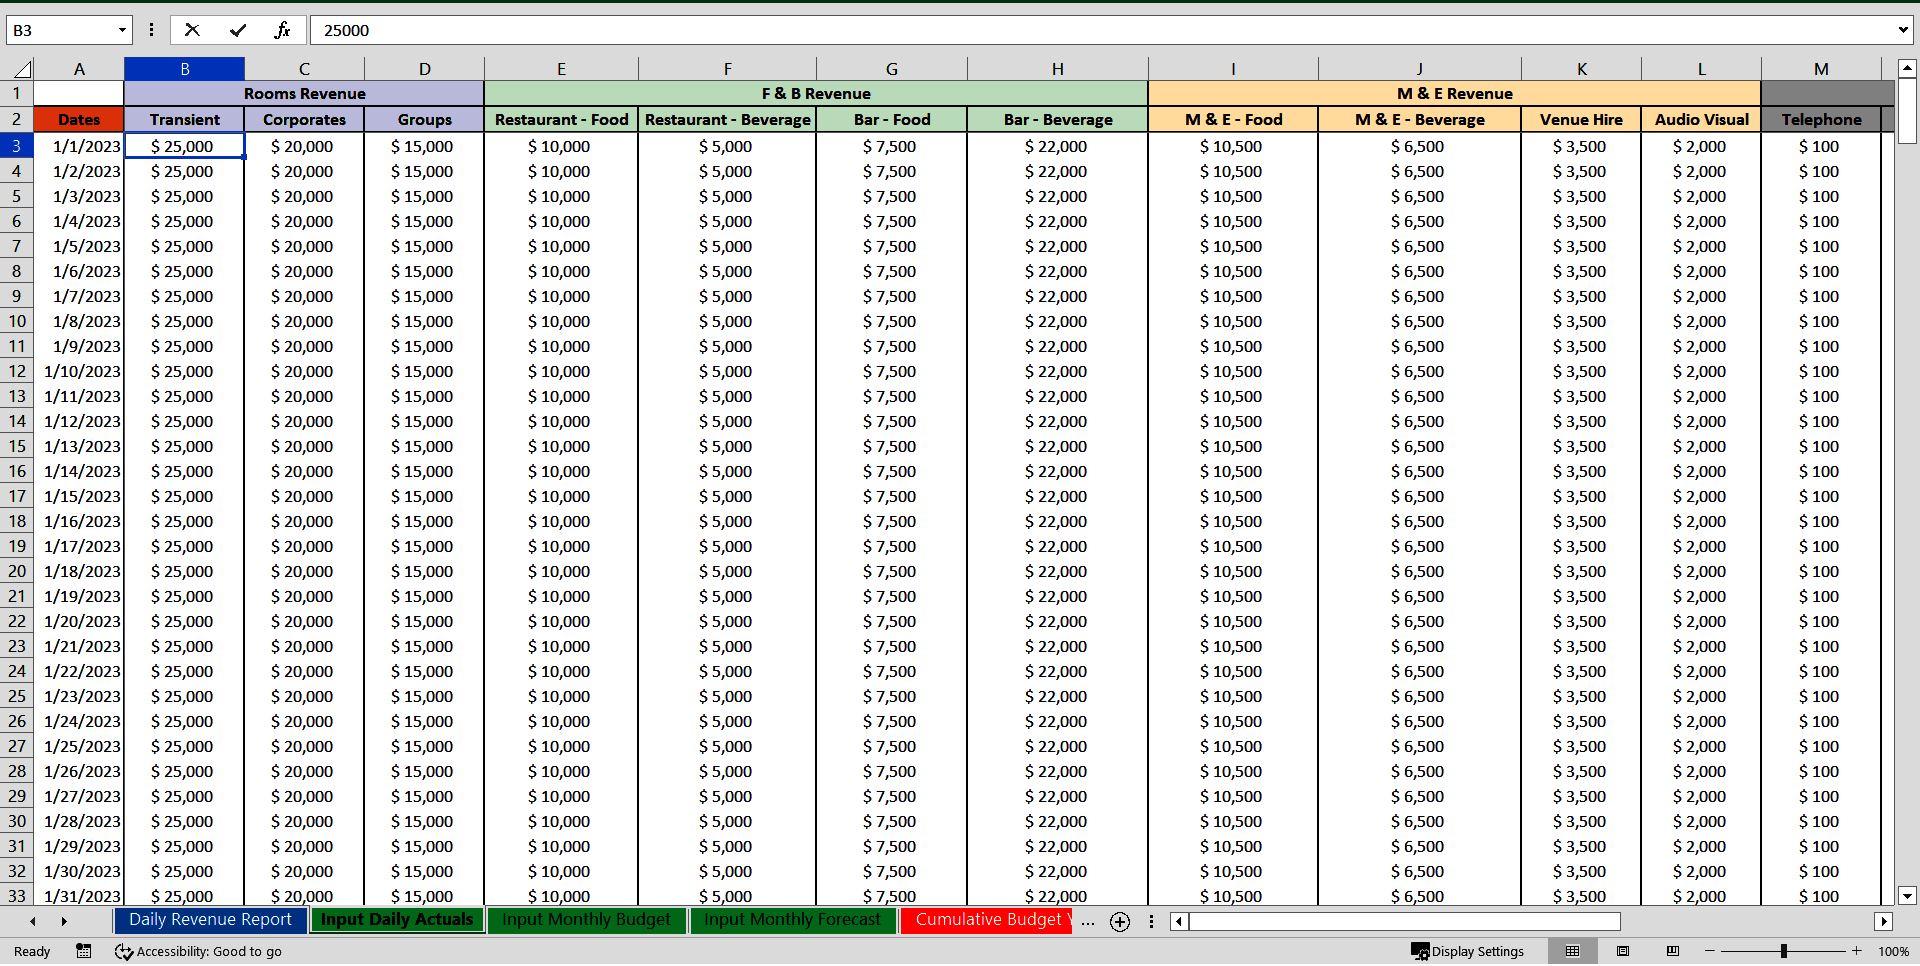
Task: Open the Insert Function dialog
Action: [282, 30]
